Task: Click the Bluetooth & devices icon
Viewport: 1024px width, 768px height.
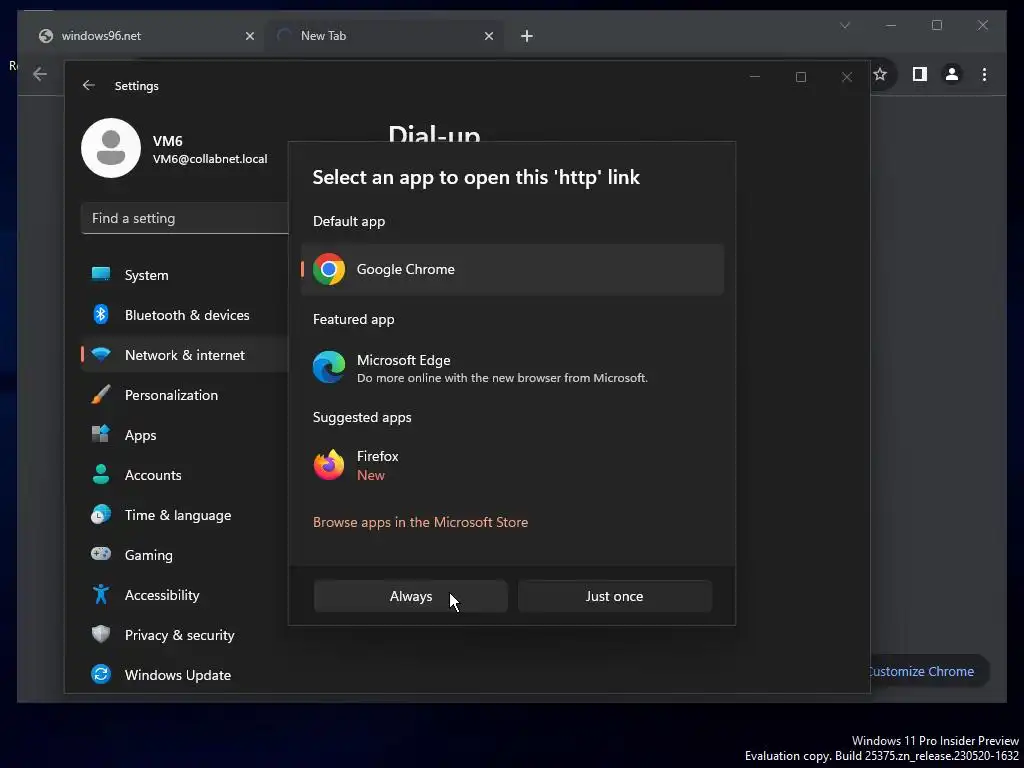Action: pyautogui.click(x=101, y=314)
